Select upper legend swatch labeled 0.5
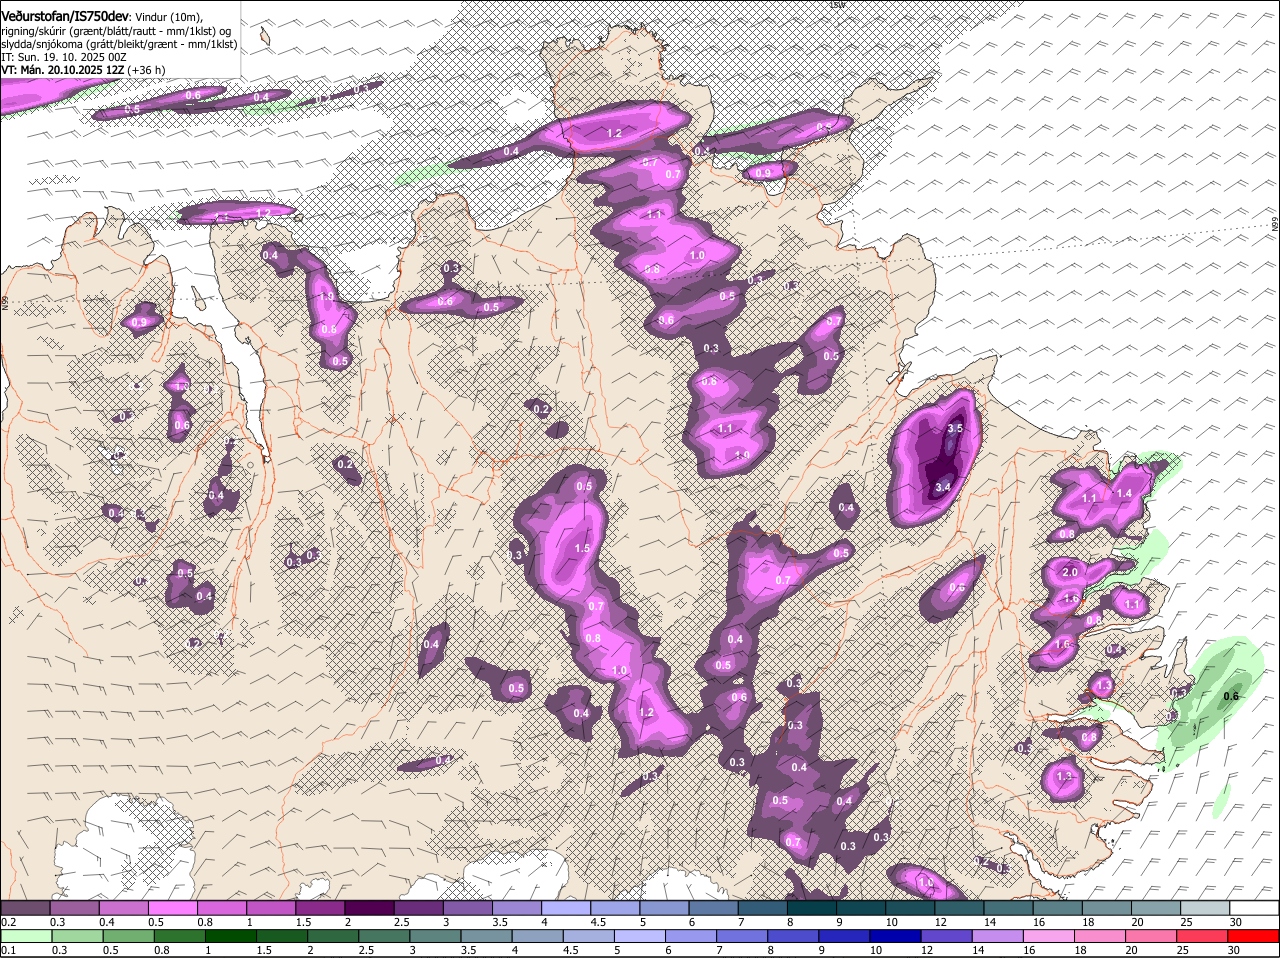This screenshot has height=958, width=1280. (x=172, y=907)
